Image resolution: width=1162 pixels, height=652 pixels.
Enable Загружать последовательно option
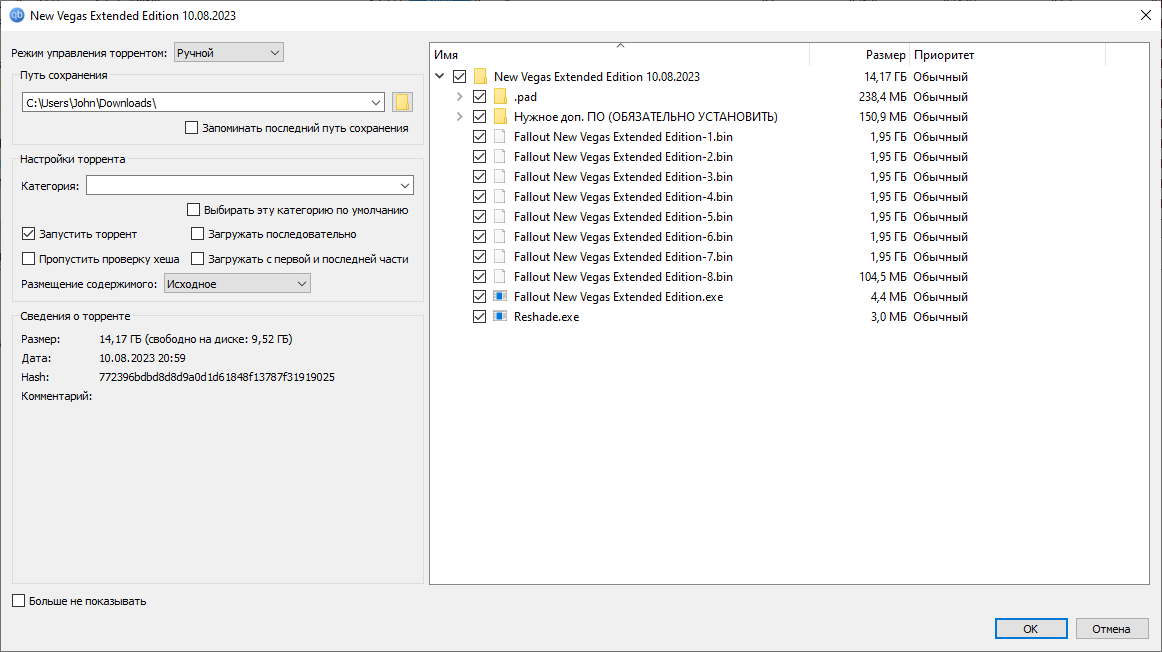[x=197, y=233]
